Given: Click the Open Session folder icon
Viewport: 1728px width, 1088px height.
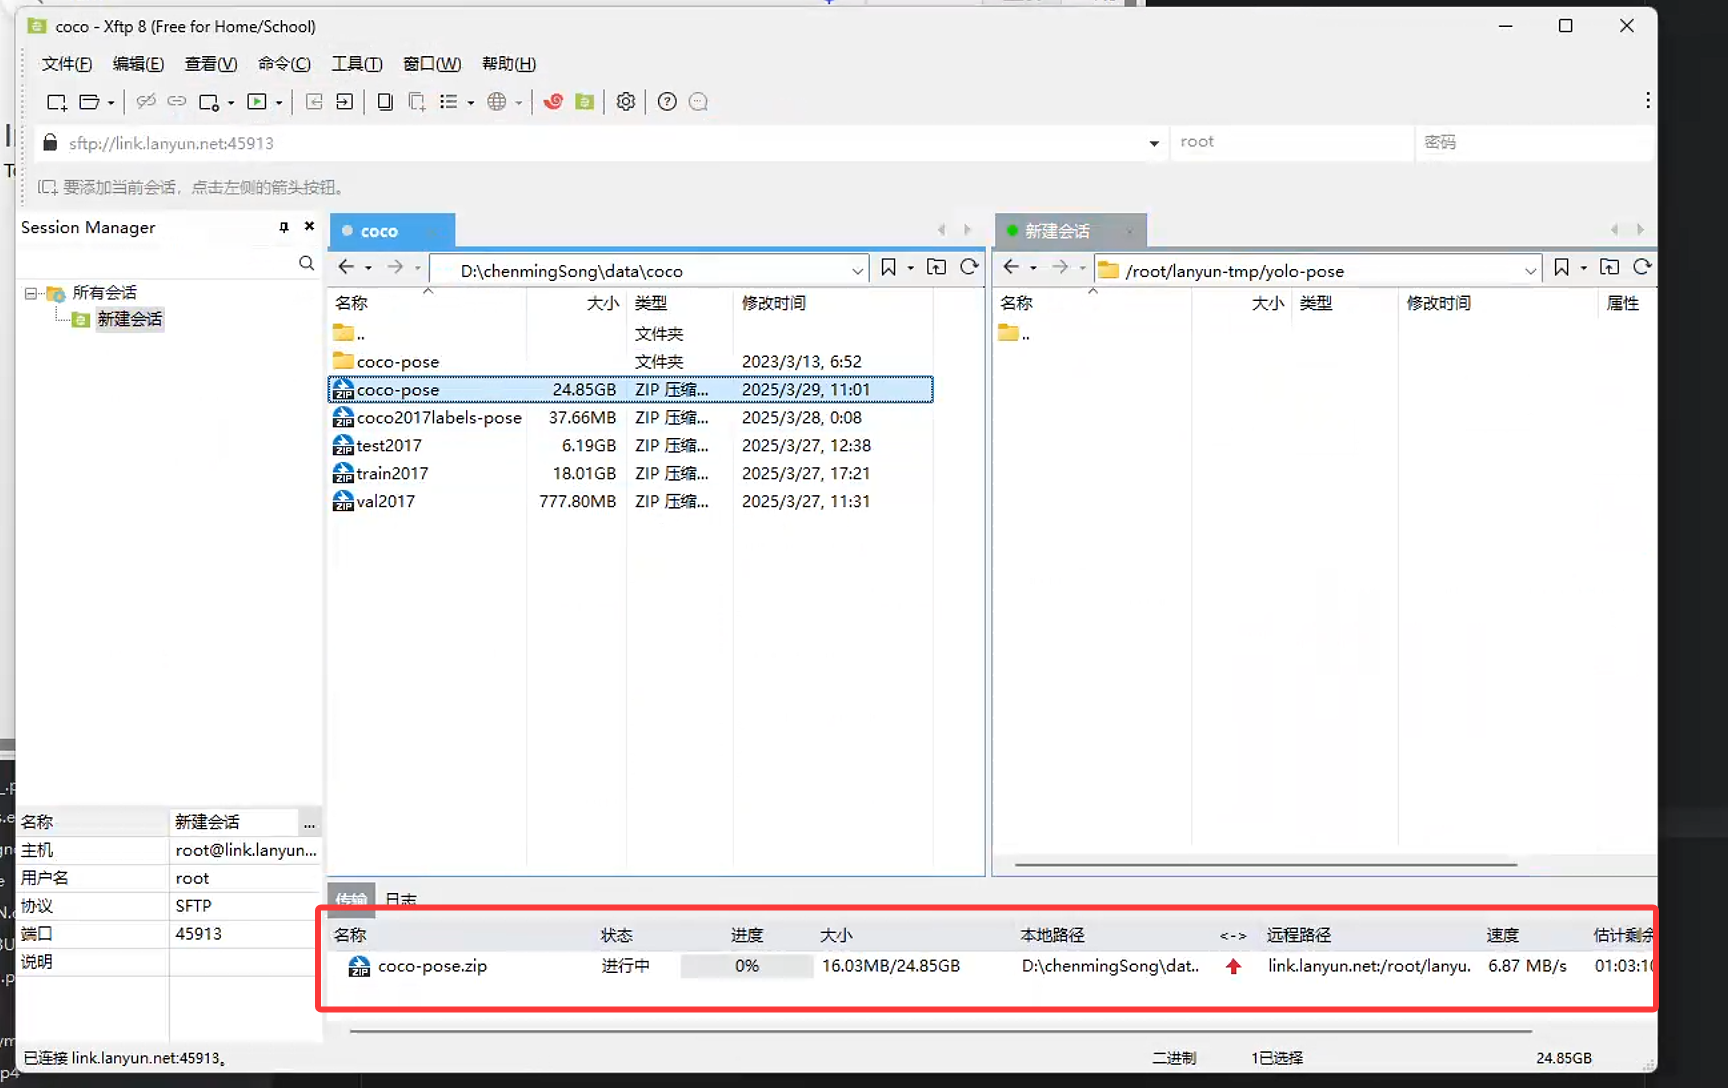Looking at the screenshot, I should pyautogui.click(x=89, y=102).
